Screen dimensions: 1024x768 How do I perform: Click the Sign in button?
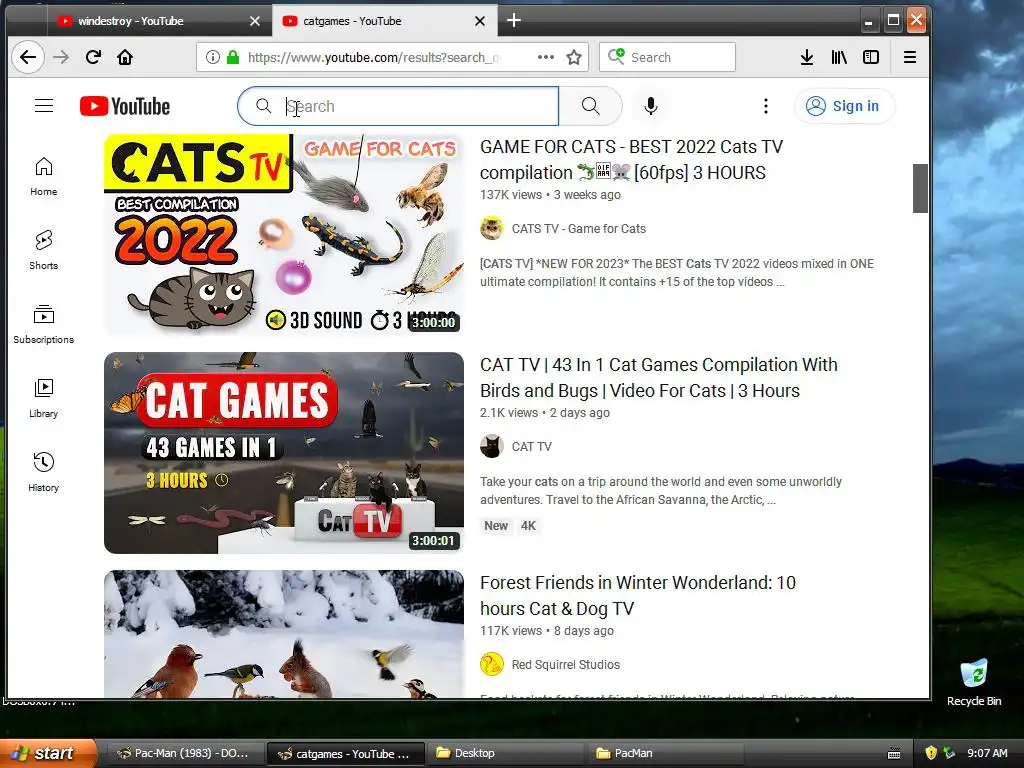pyautogui.click(x=844, y=106)
